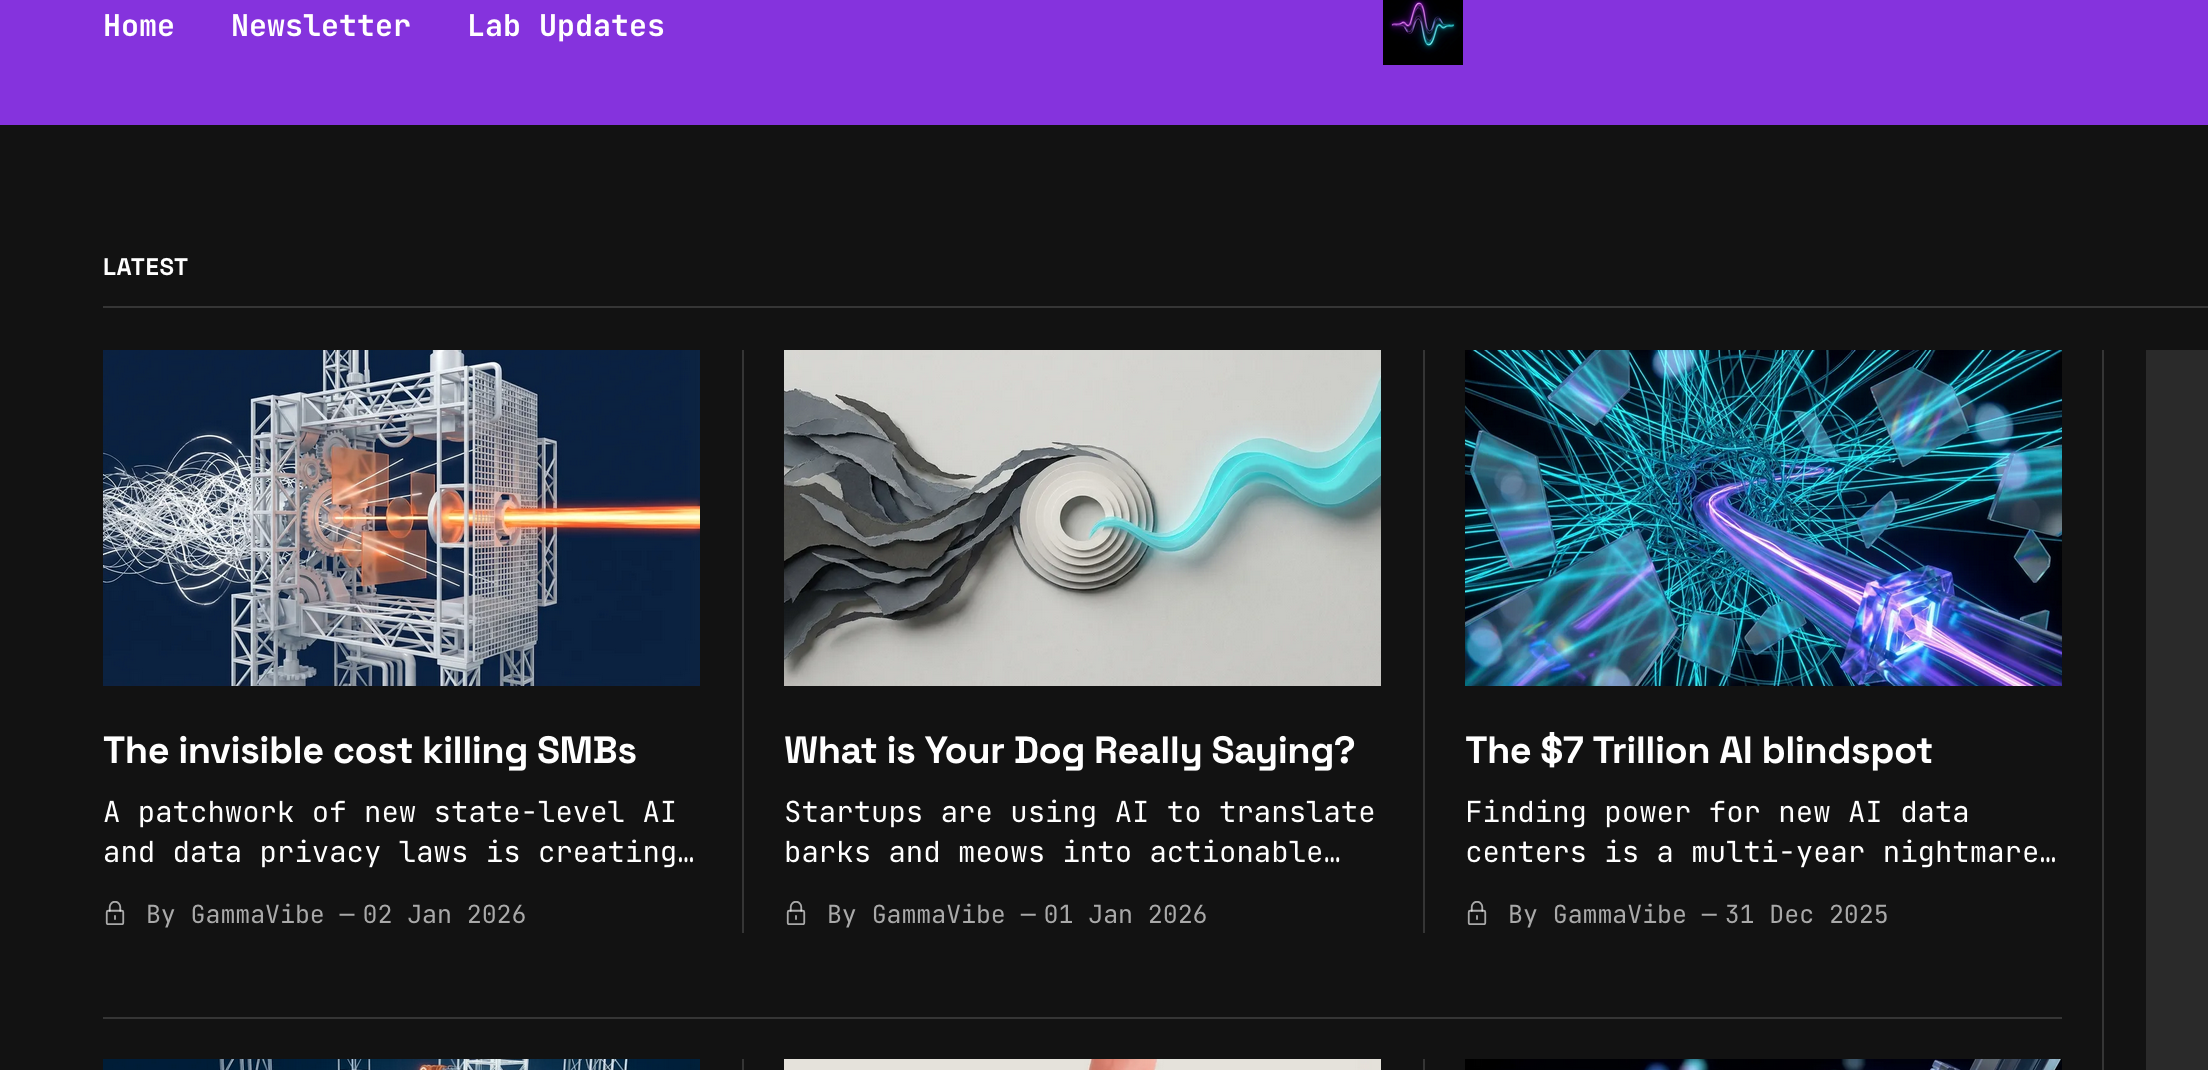Open "The $7 Trillion AI blindspot" title
The width and height of the screenshot is (2208, 1070).
tap(1698, 750)
